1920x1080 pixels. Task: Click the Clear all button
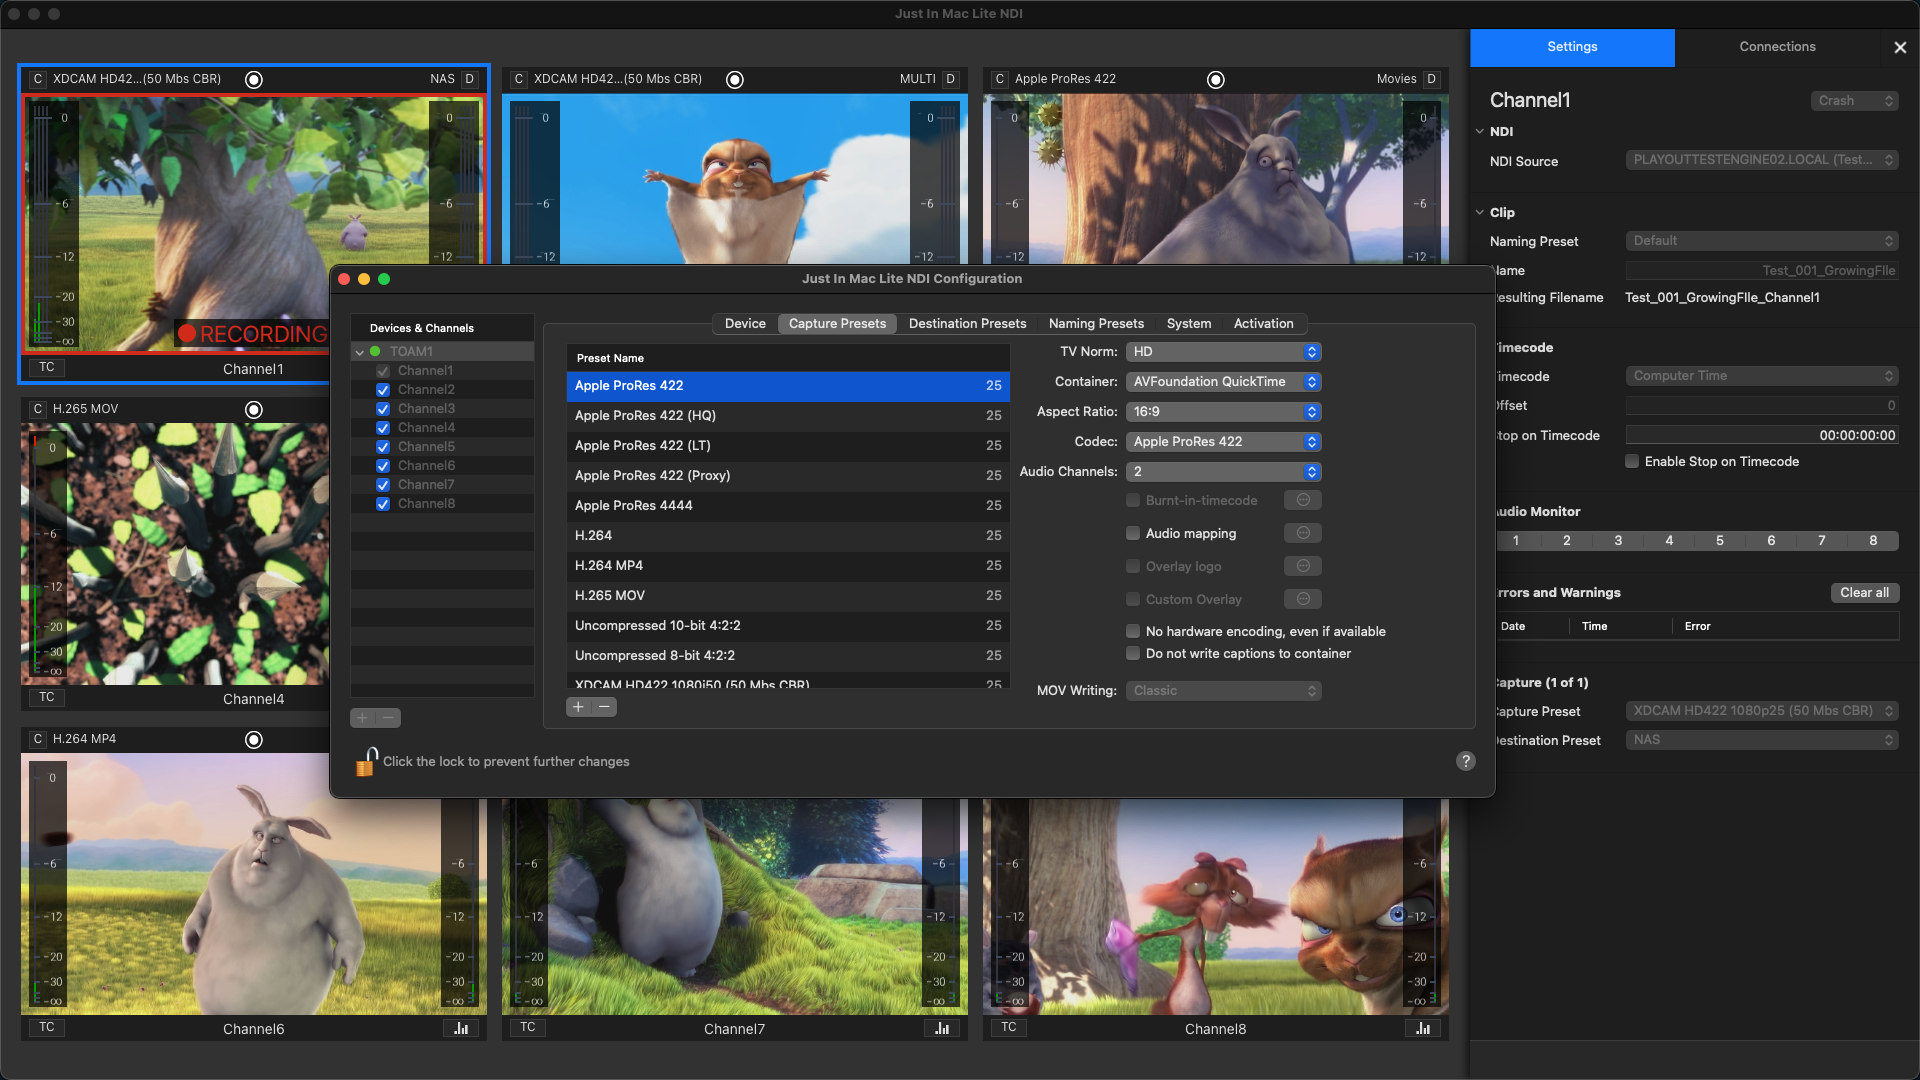(1864, 592)
